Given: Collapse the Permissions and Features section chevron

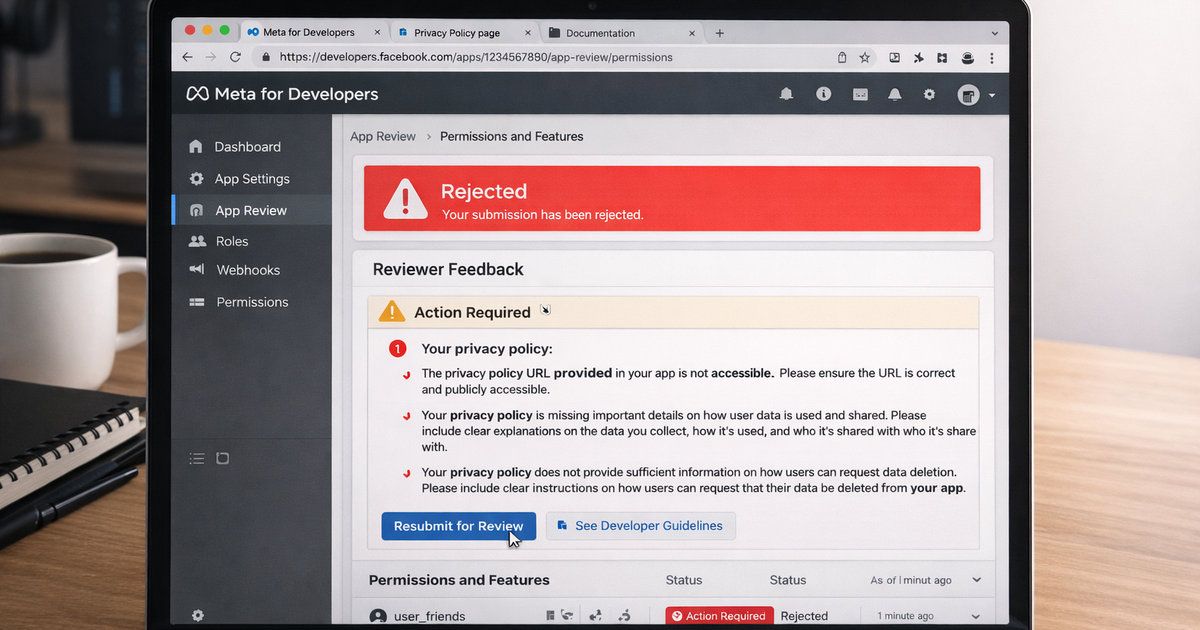Looking at the screenshot, I should [x=977, y=580].
